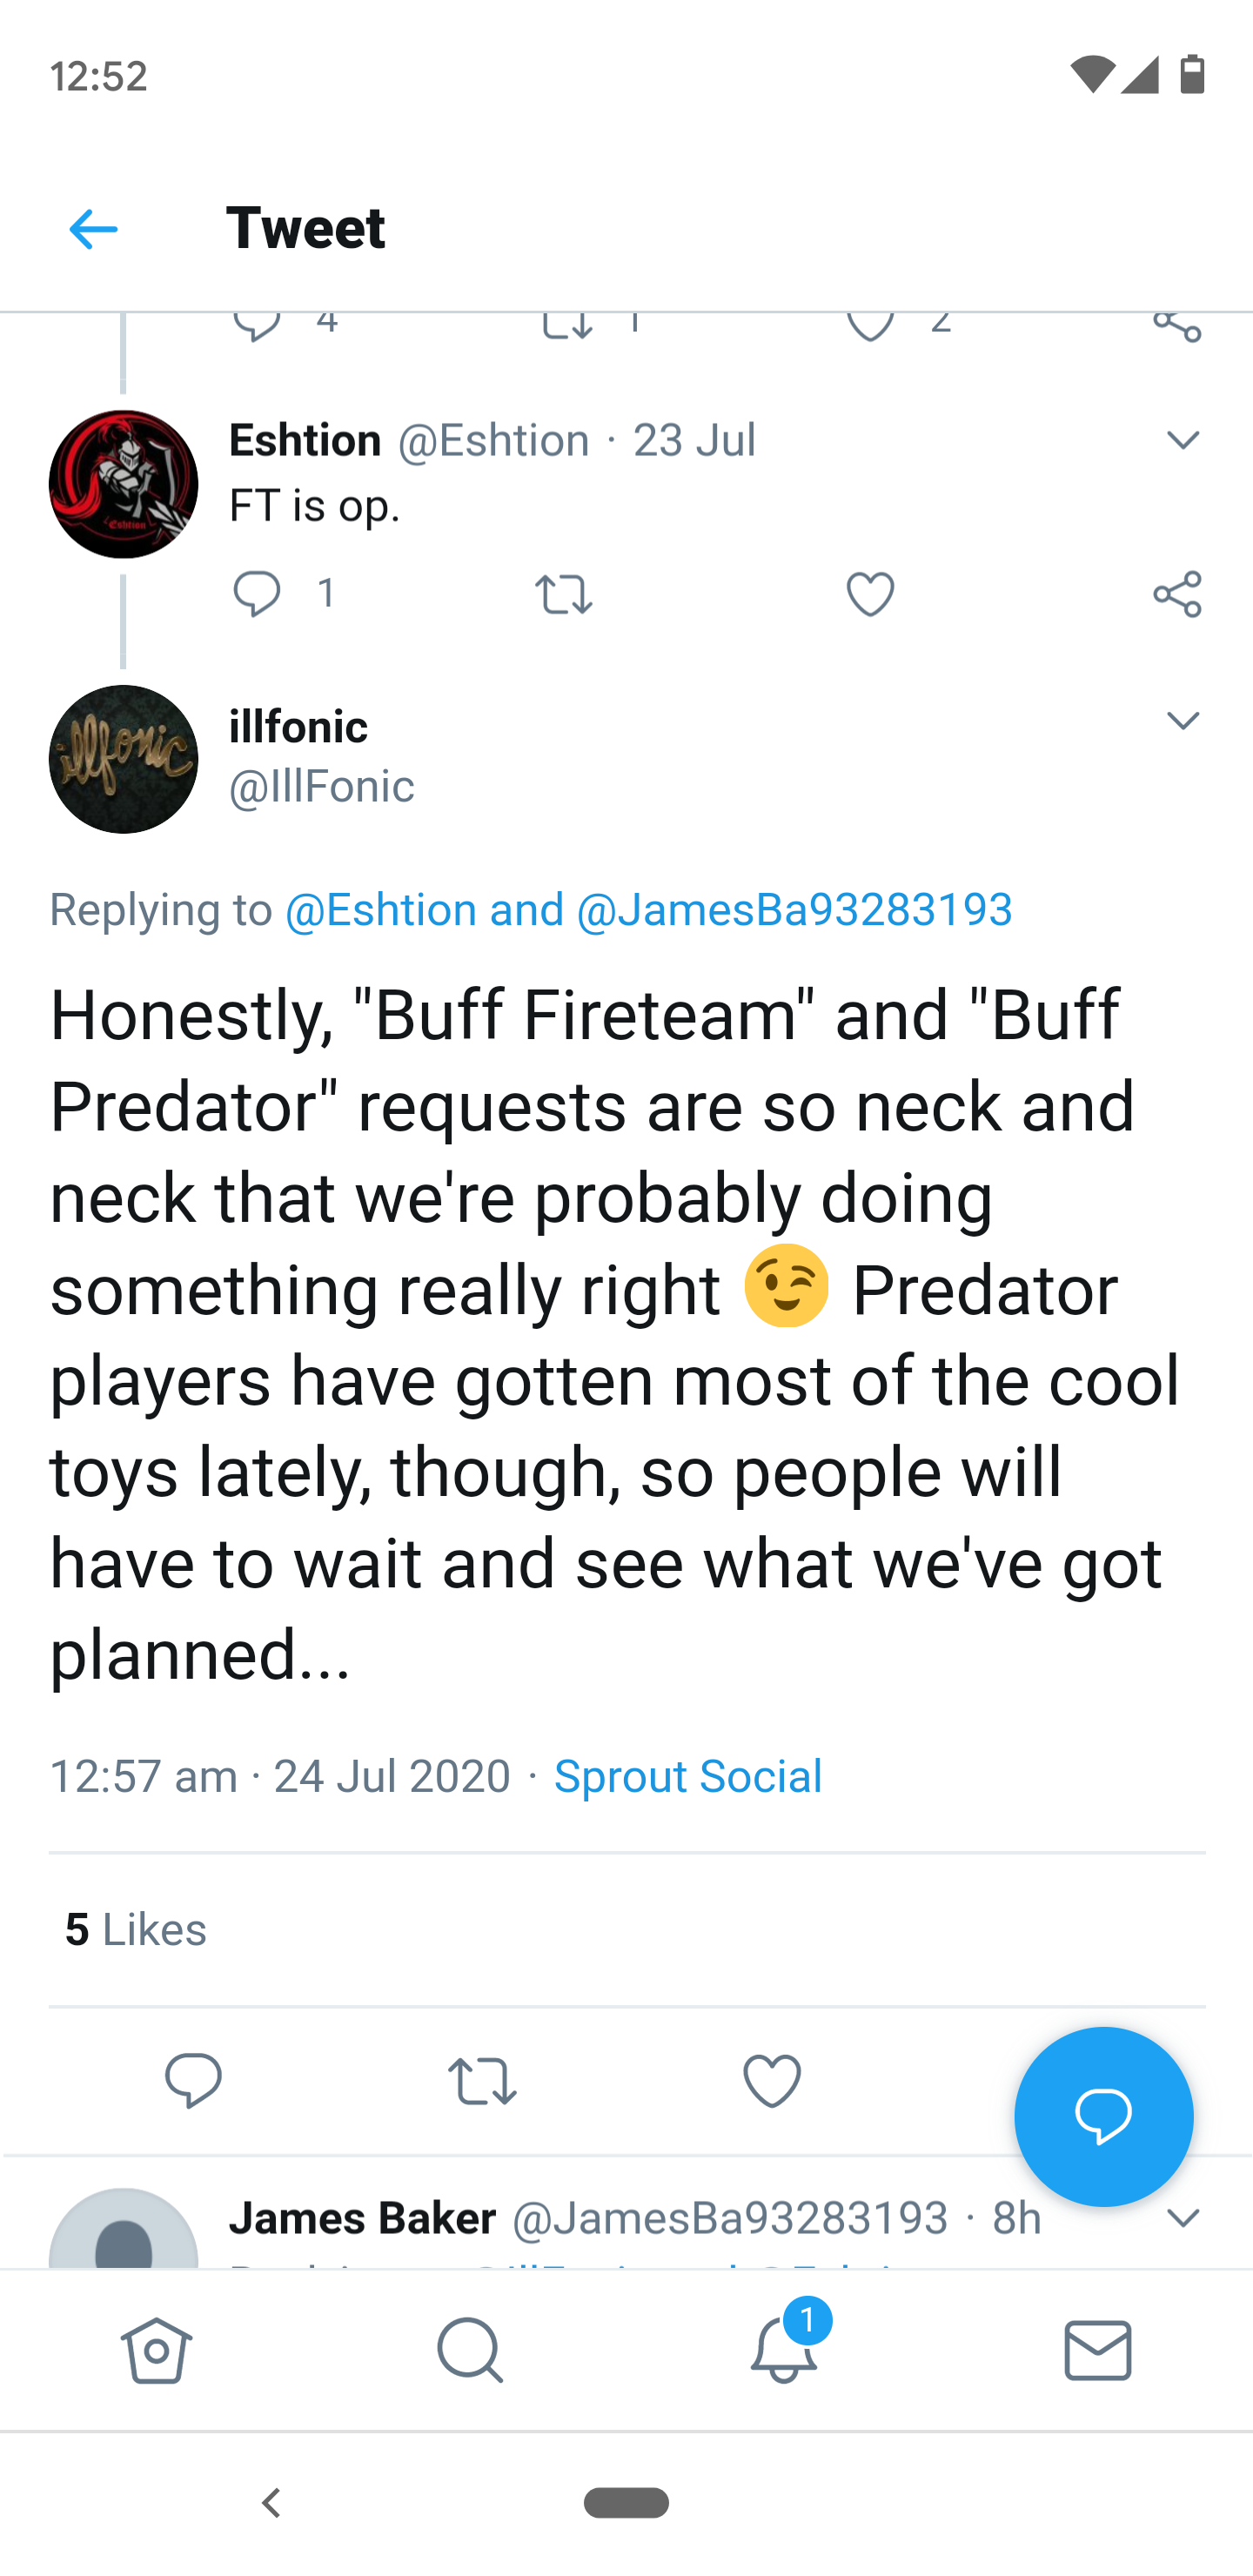
Task: View the 5 Likes list
Action: click(x=136, y=1929)
